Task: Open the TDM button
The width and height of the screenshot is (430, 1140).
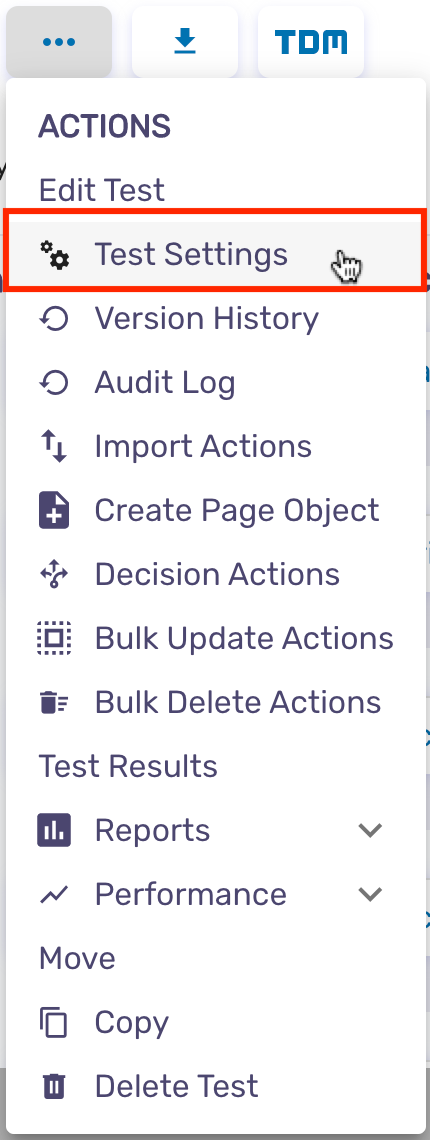Action: 311,41
